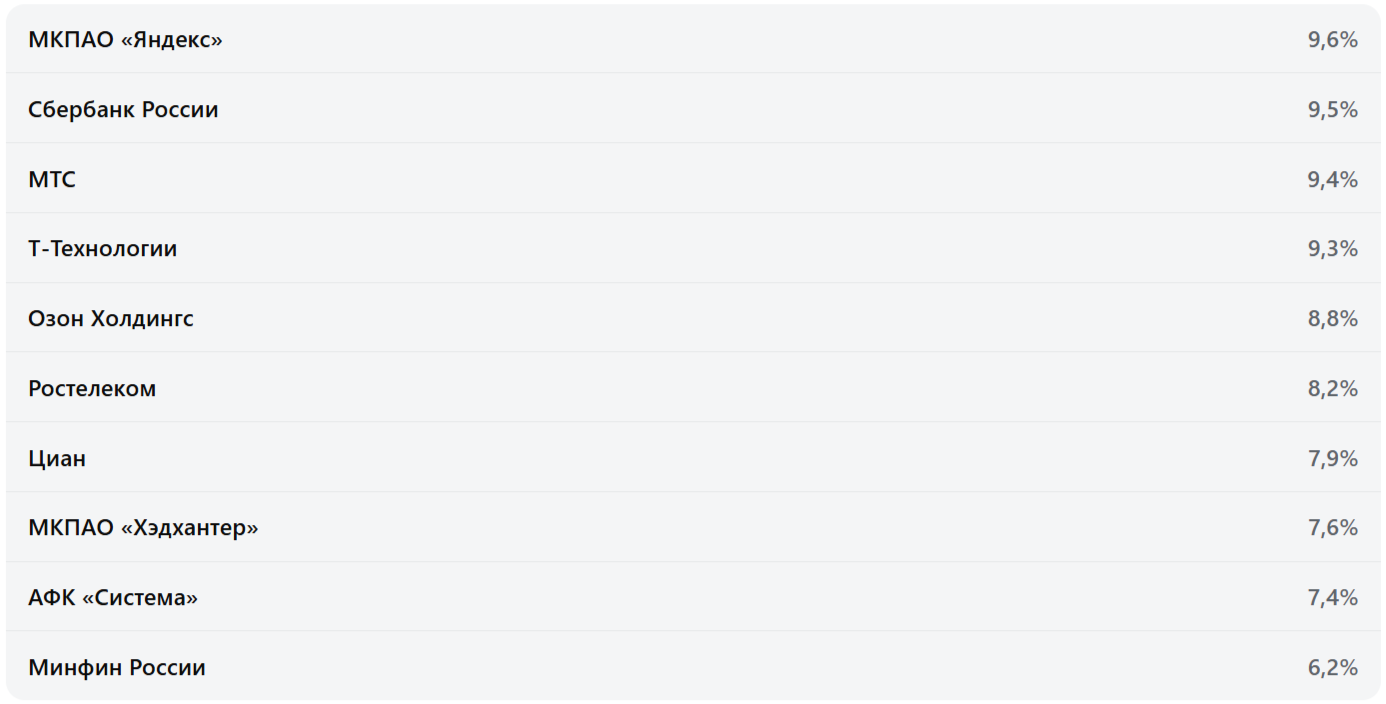Click the 9,6% share value
This screenshot has height=704, width=1386.
[1332, 40]
